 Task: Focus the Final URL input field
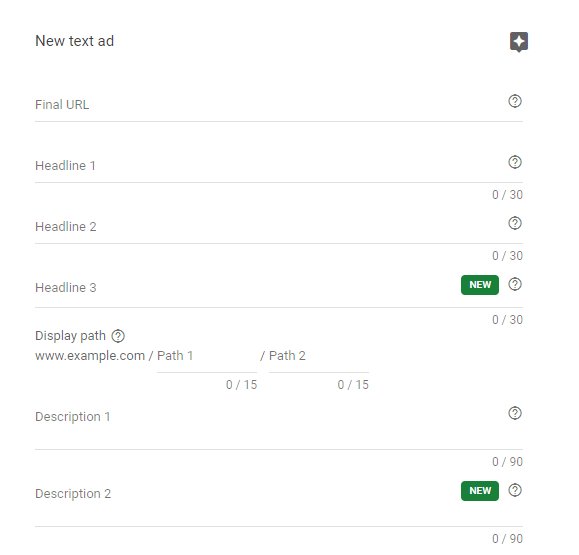(x=270, y=105)
